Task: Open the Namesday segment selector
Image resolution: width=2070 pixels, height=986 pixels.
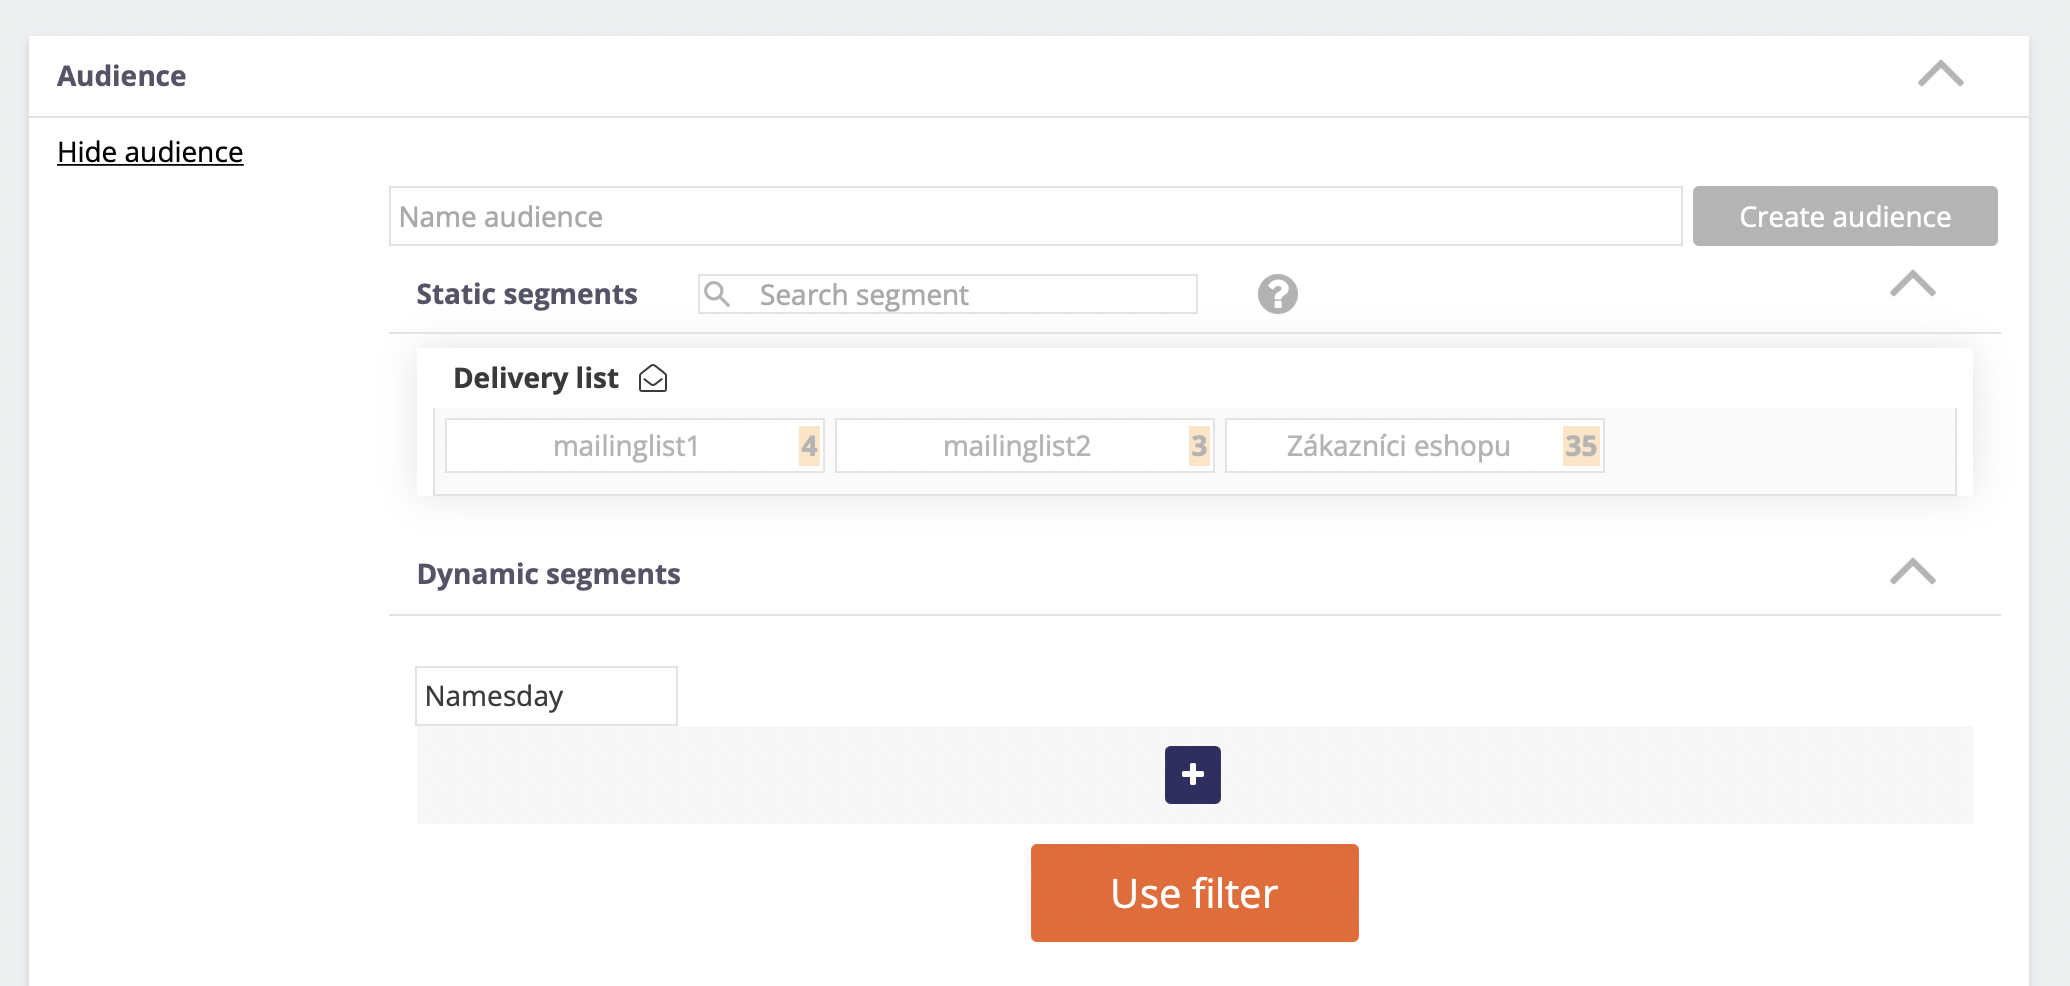Action: click(x=546, y=696)
